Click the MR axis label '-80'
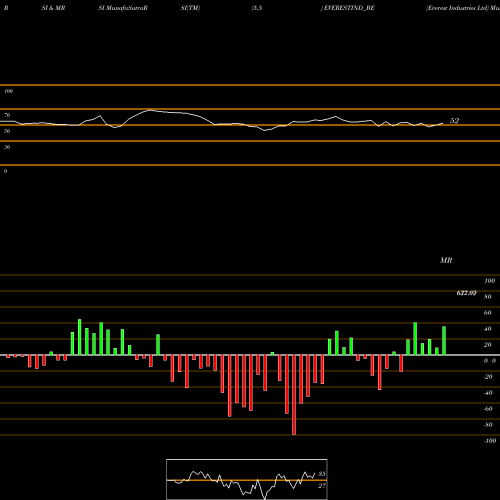Viewport: 500px width, 500px height. coord(488,425)
